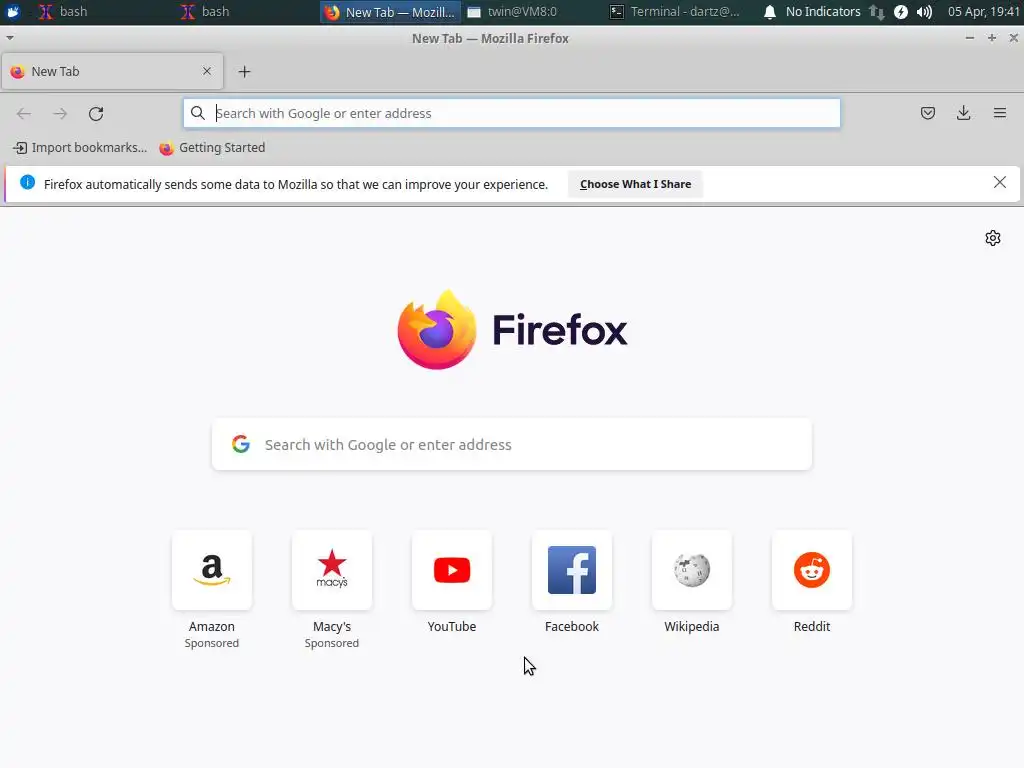Open Save to Pocket icon

pyautogui.click(x=927, y=113)
